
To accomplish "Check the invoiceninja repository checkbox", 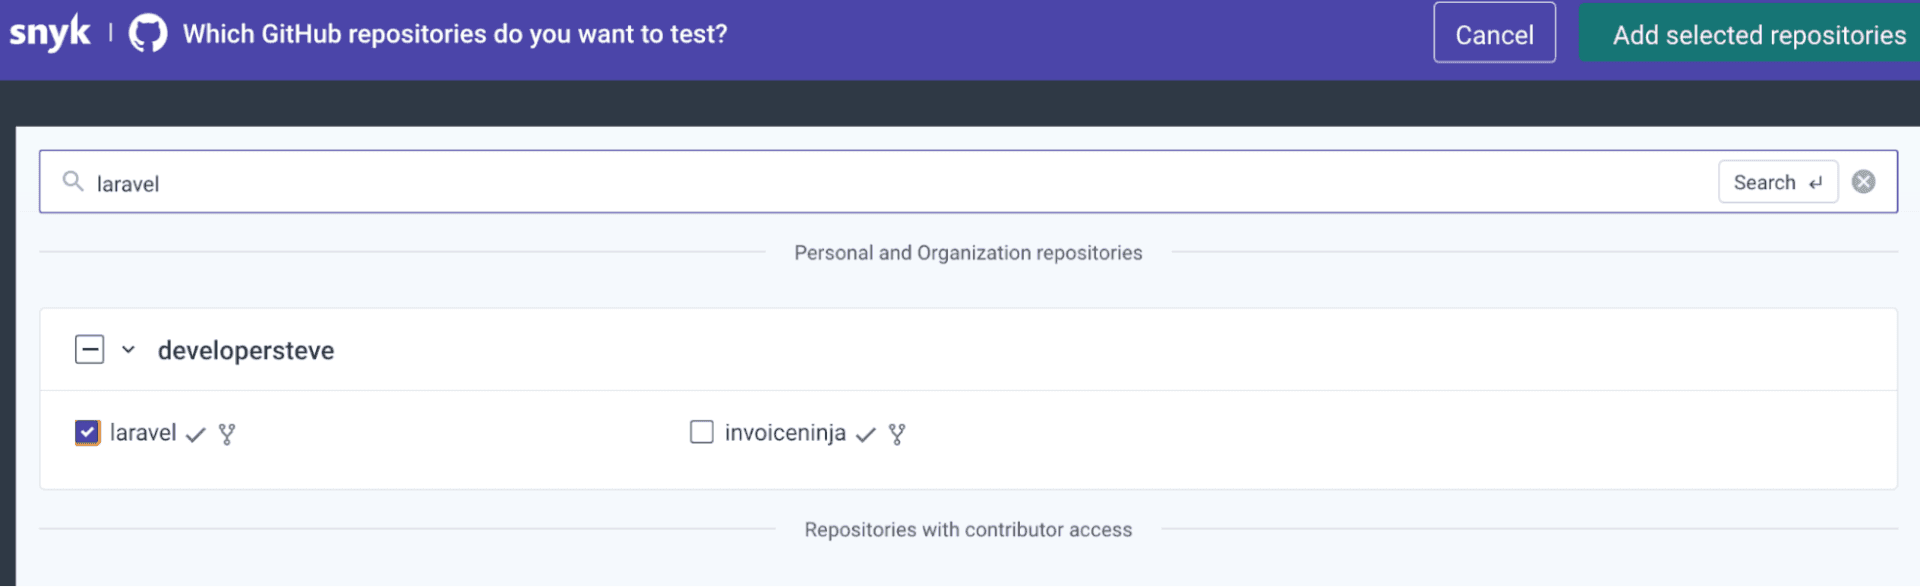I will tap(702, 432).
